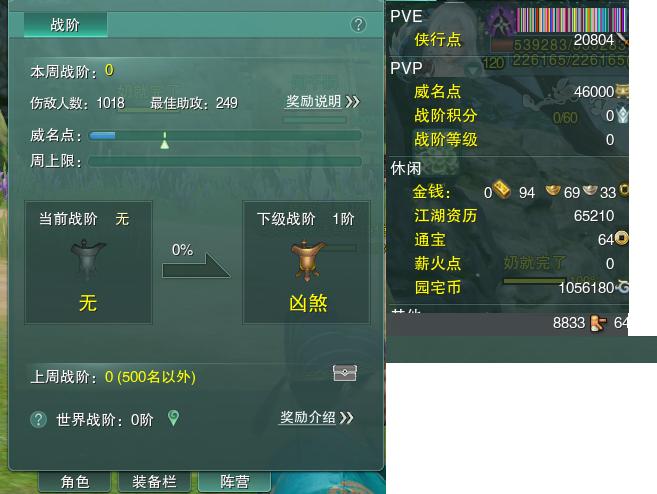Click the 威名点 progress bar marker

pyautogui.click(x=165, y=140)
